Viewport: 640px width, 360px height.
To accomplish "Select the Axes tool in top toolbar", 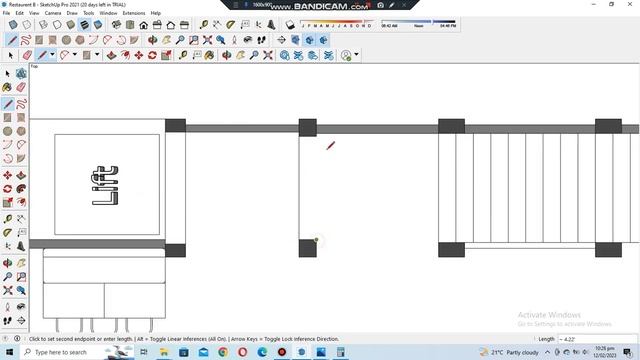I will point(258,25).
